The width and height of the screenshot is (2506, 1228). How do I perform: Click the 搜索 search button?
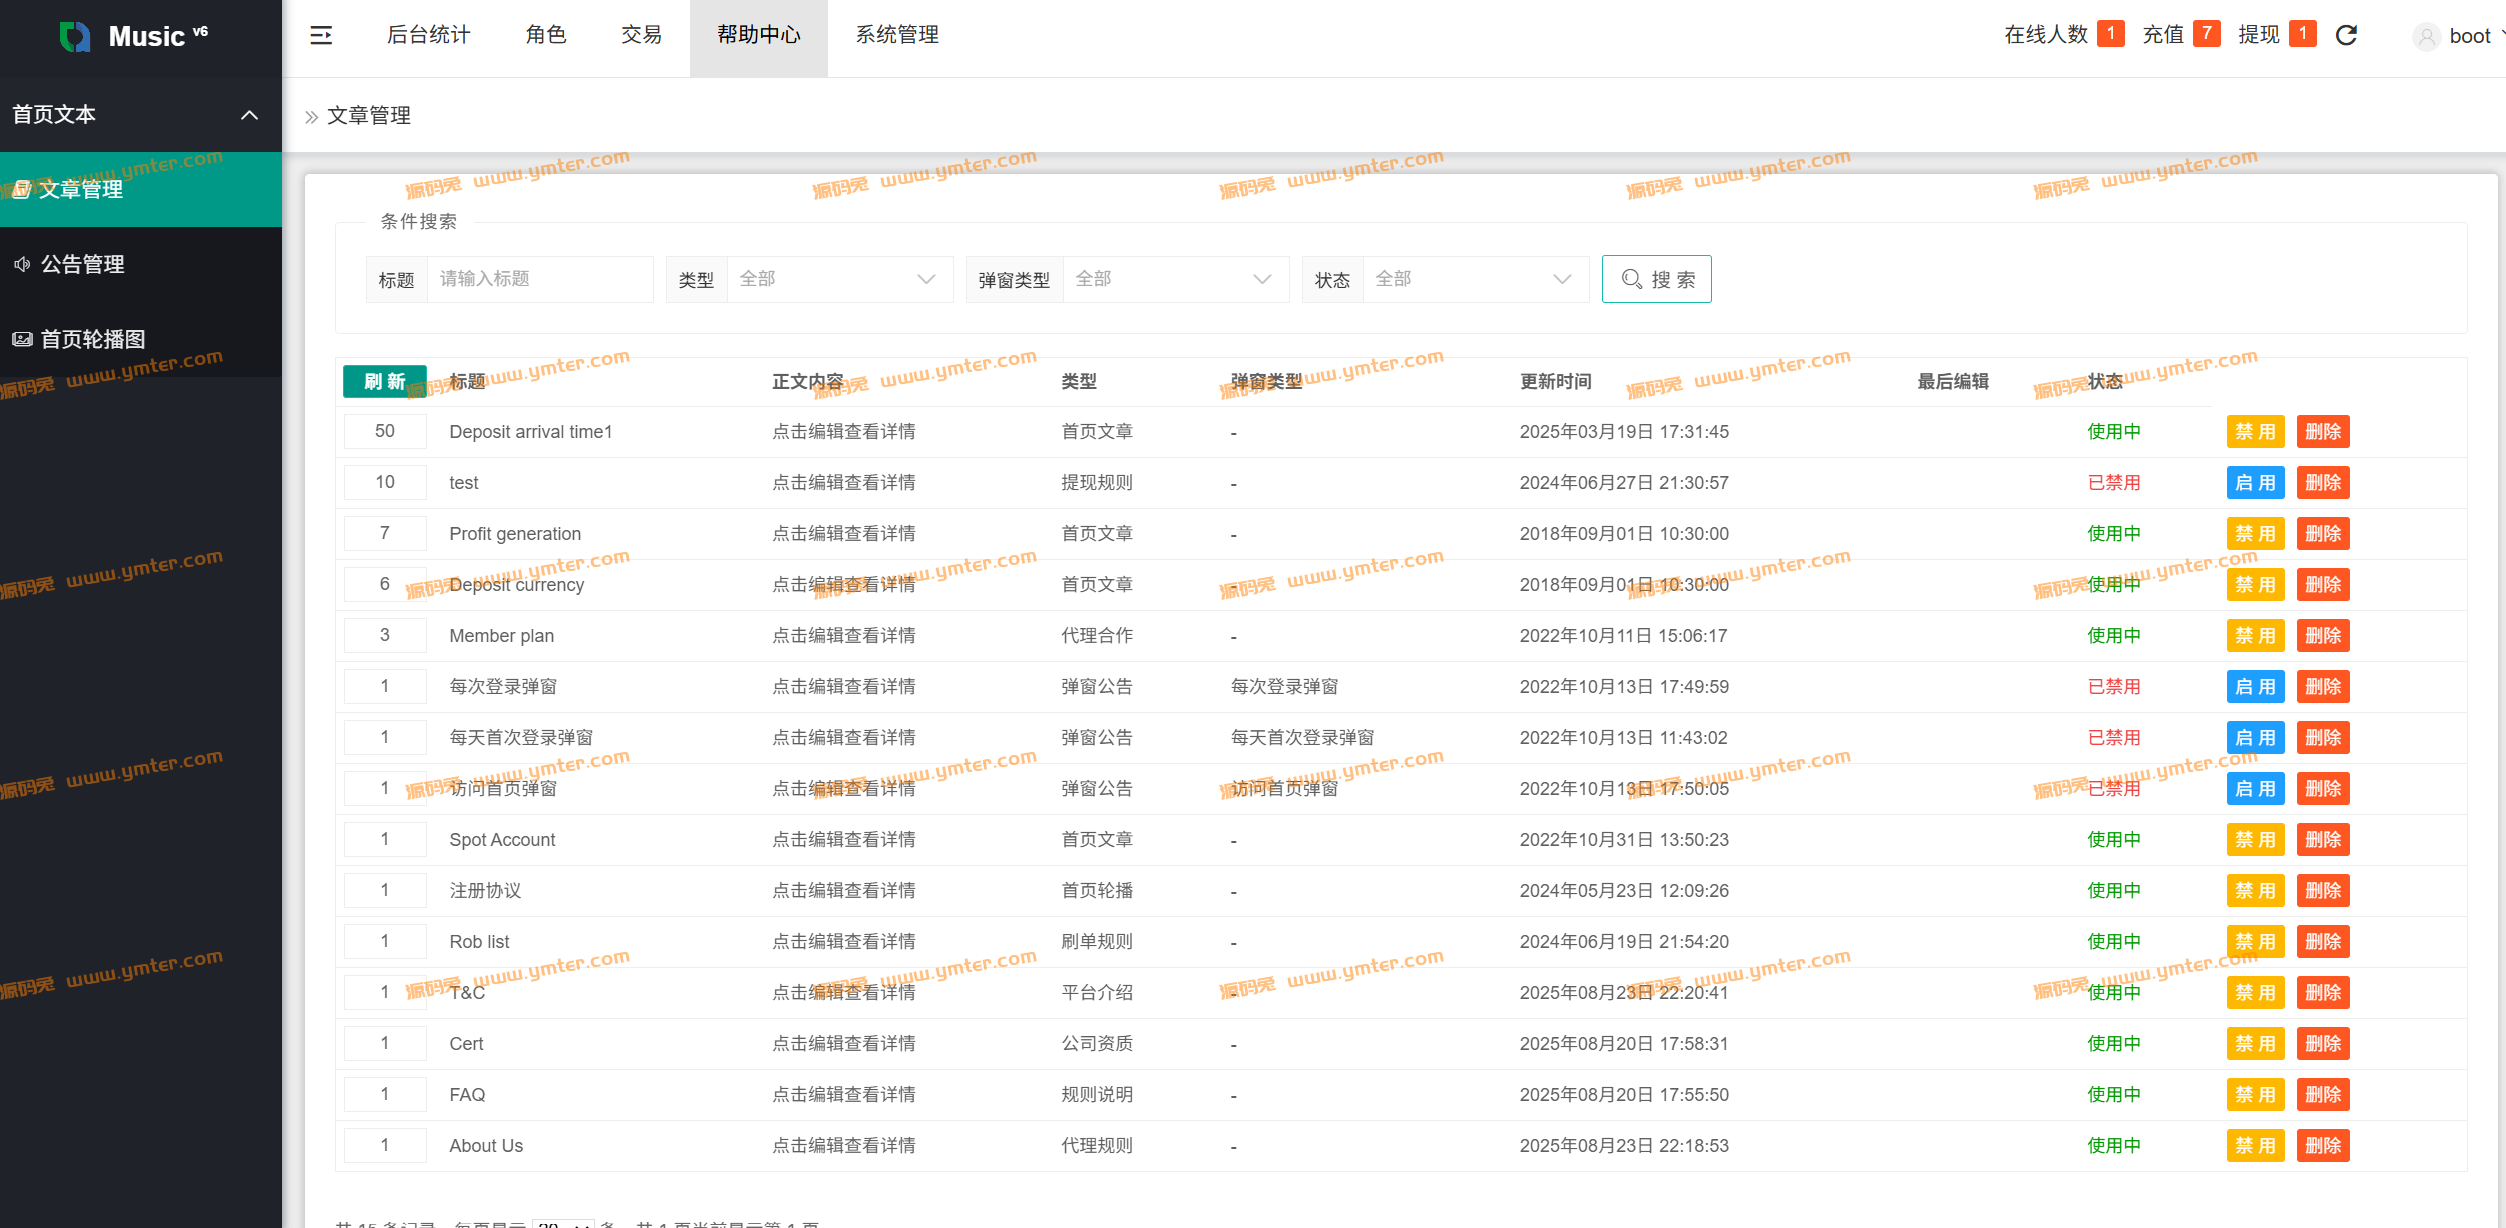[1656, 279]
